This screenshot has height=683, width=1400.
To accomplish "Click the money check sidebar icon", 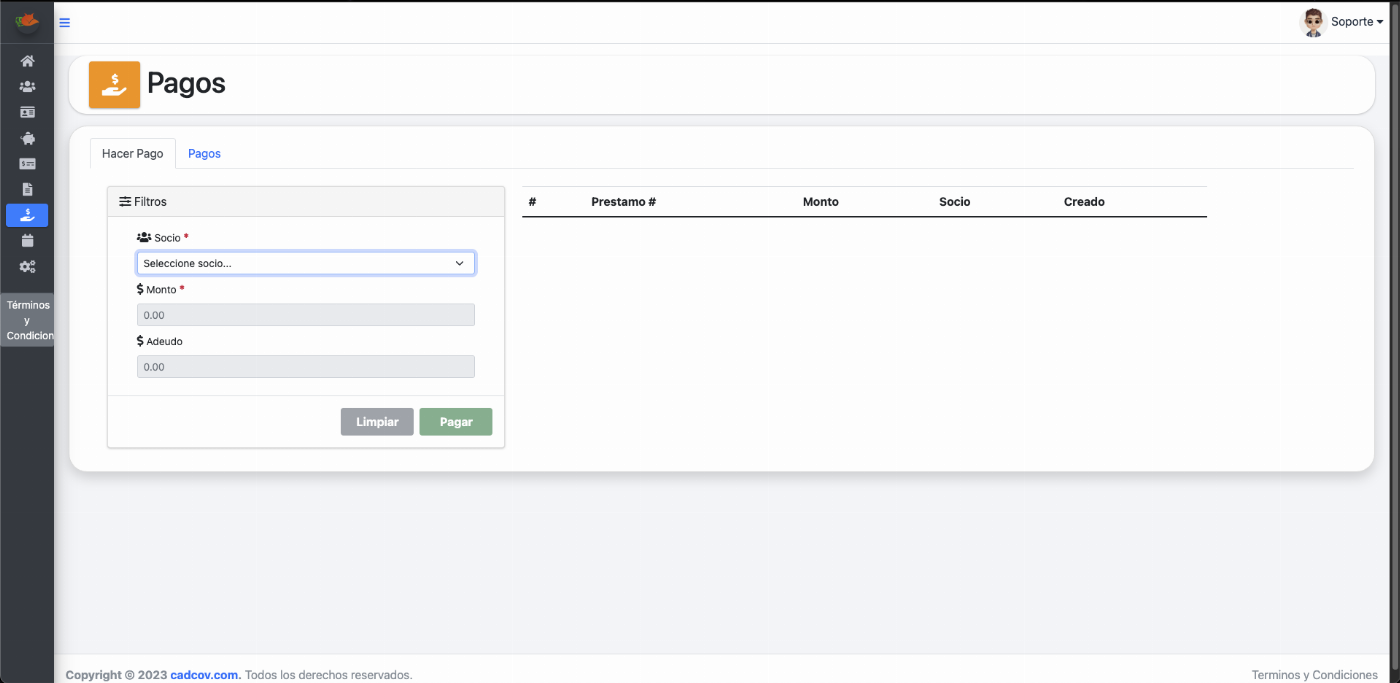I will pyautogui.click(x=27, y=163).
